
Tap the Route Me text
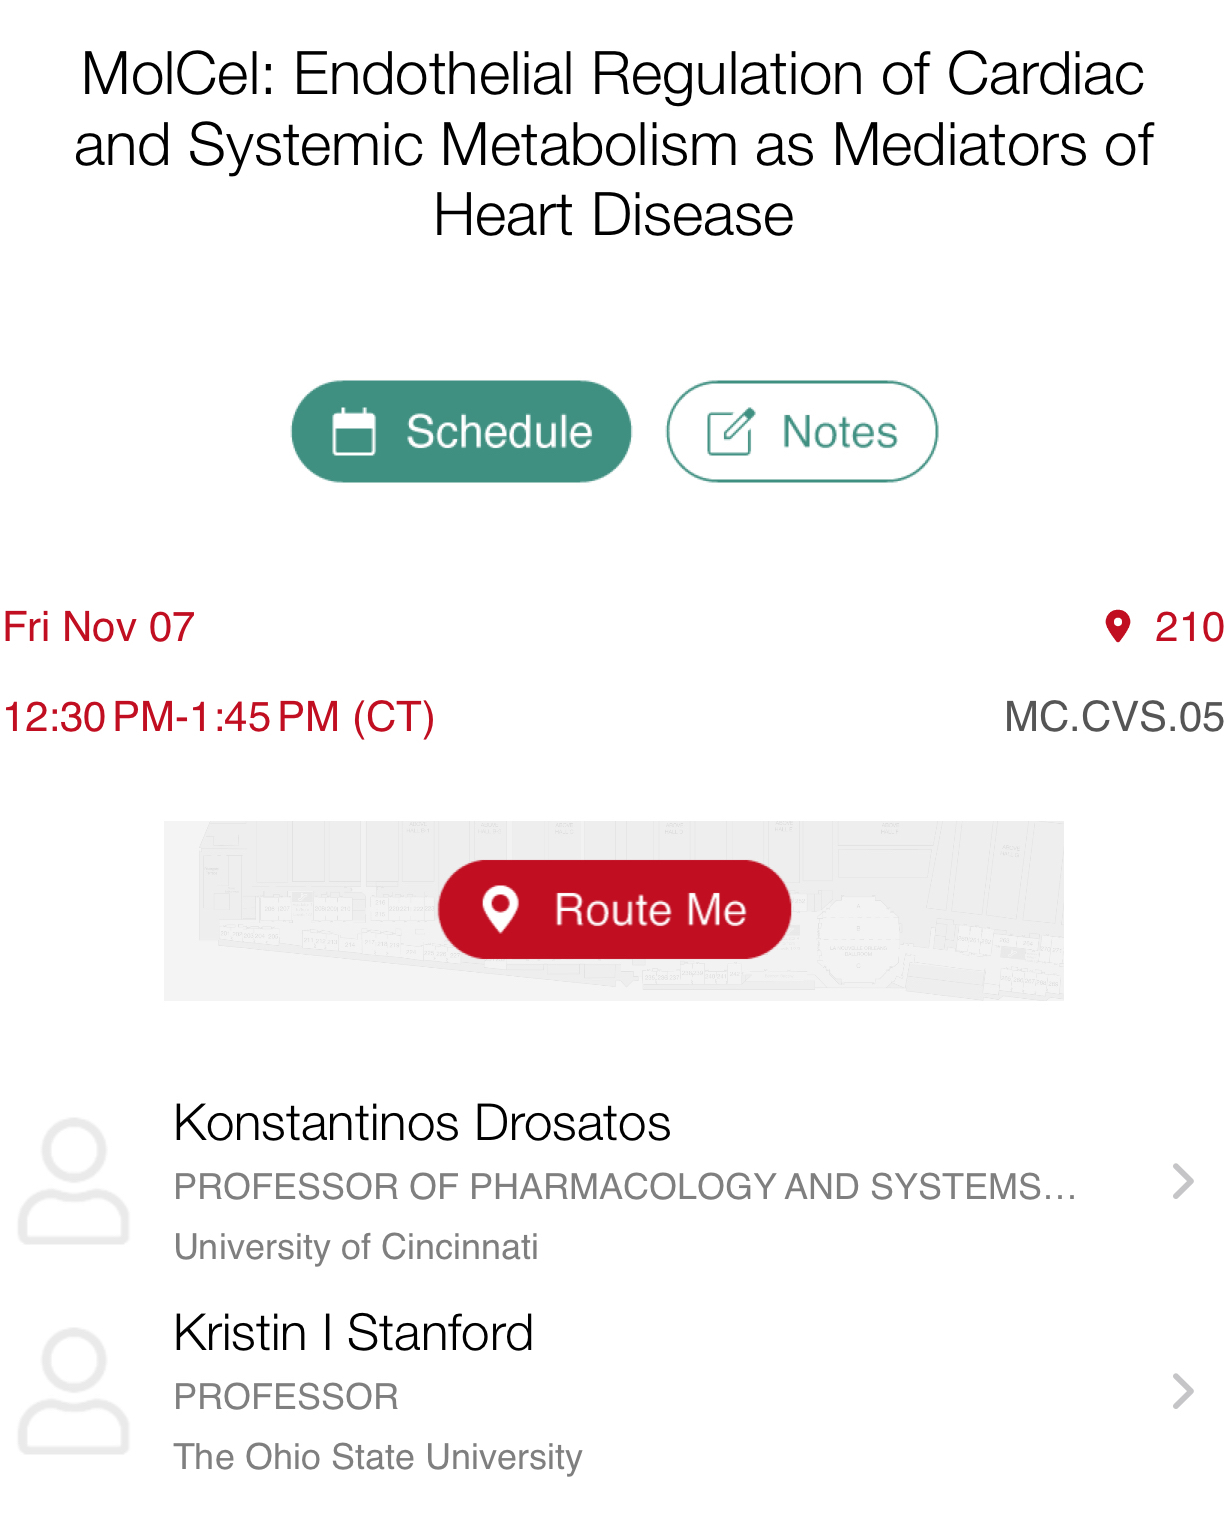click(650, 910)
